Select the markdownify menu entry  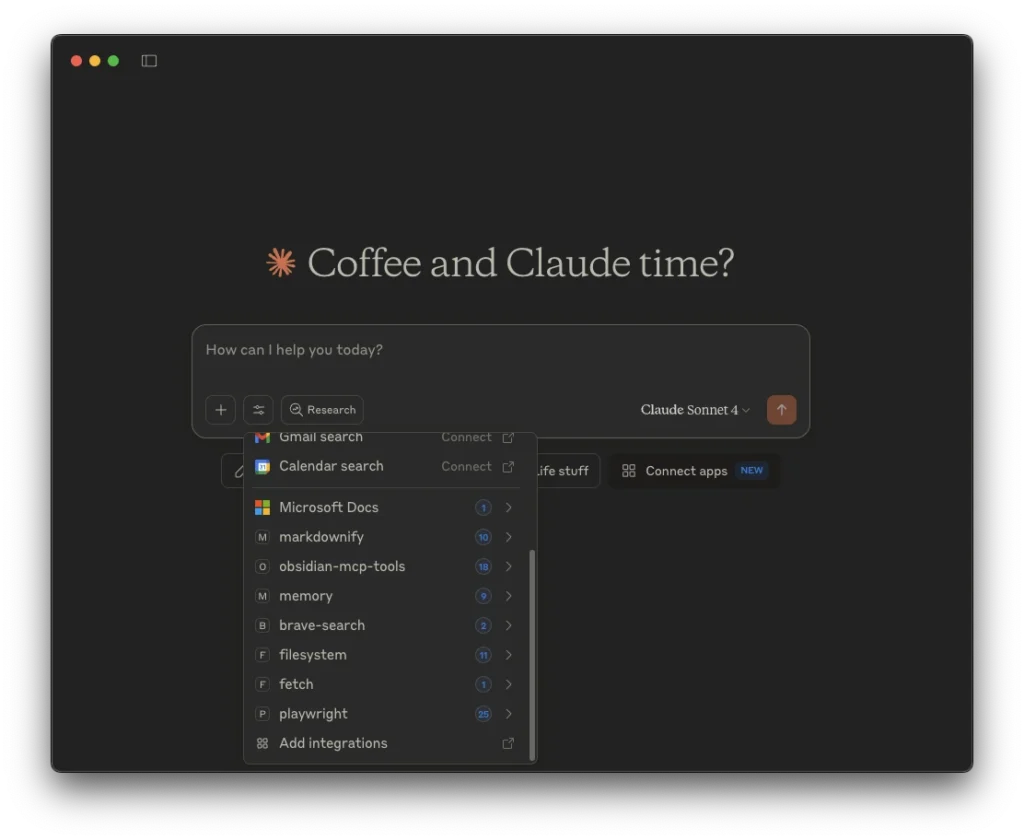[385, 537]
